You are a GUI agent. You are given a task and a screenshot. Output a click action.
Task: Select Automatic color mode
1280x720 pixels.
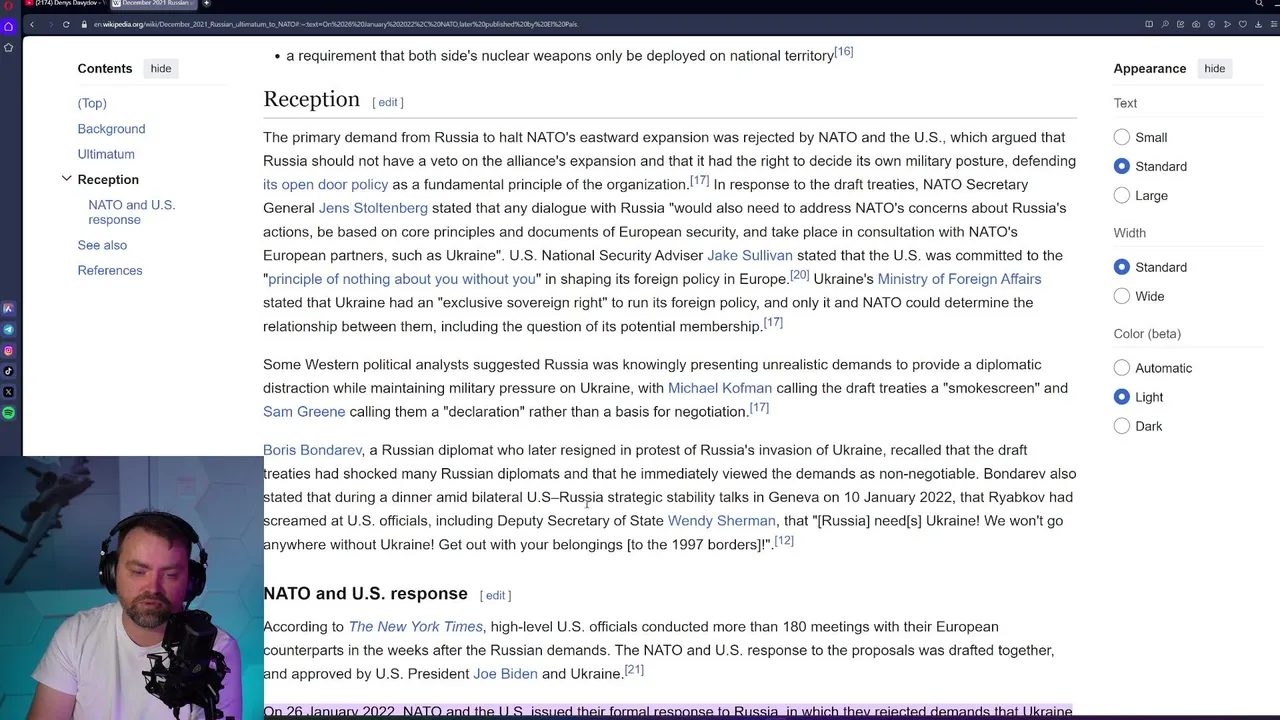(1122, 368)
